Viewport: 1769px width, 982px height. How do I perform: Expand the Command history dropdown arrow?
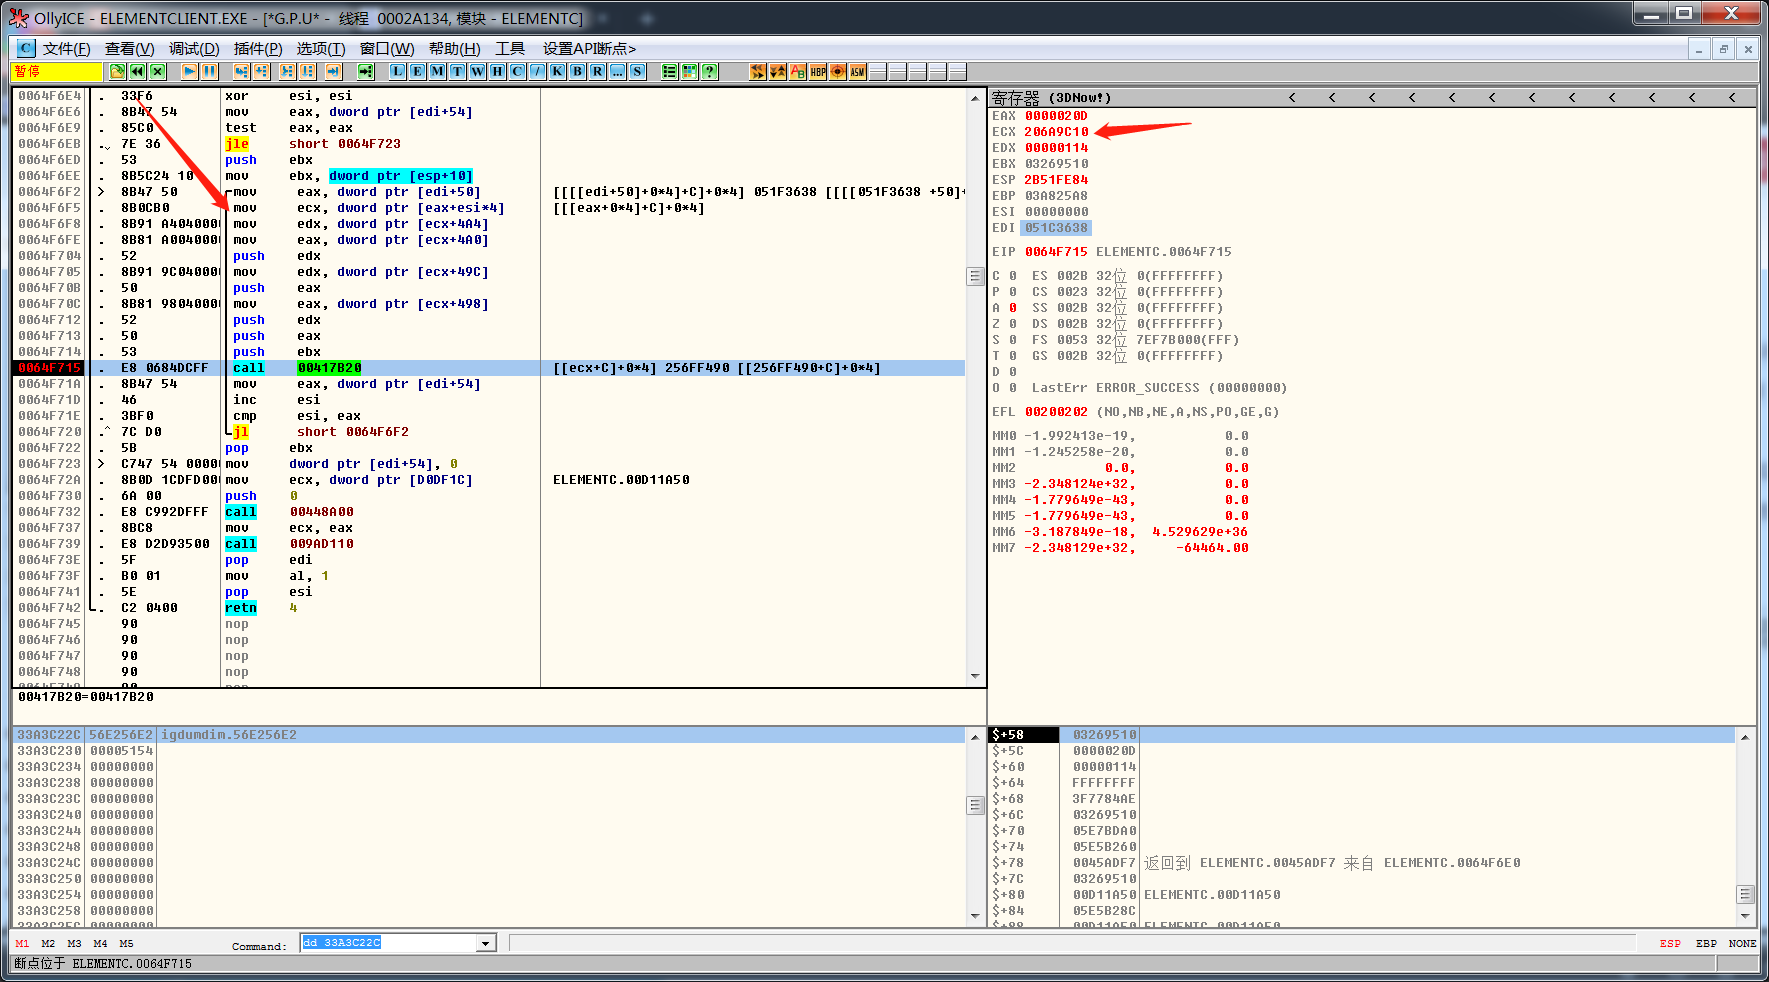(486, 943)
